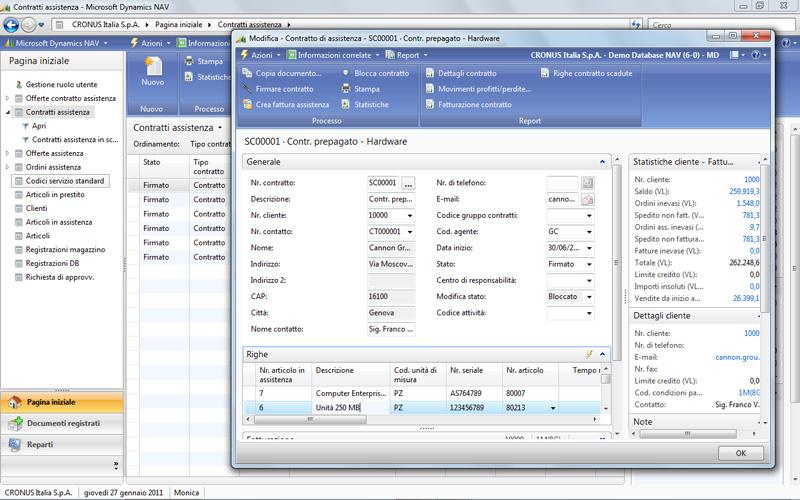Image resolution: width=800 pixels, height=500 pixels.
Task: Click the Movimenti profitti/perdite icon
Action: coord(430,89)
